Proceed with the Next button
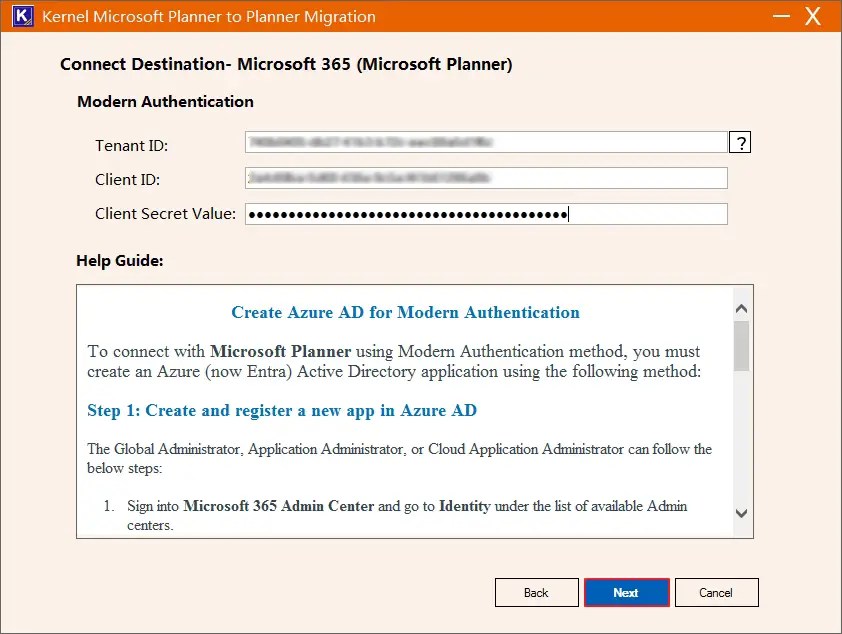 click(x=627, y=593)
